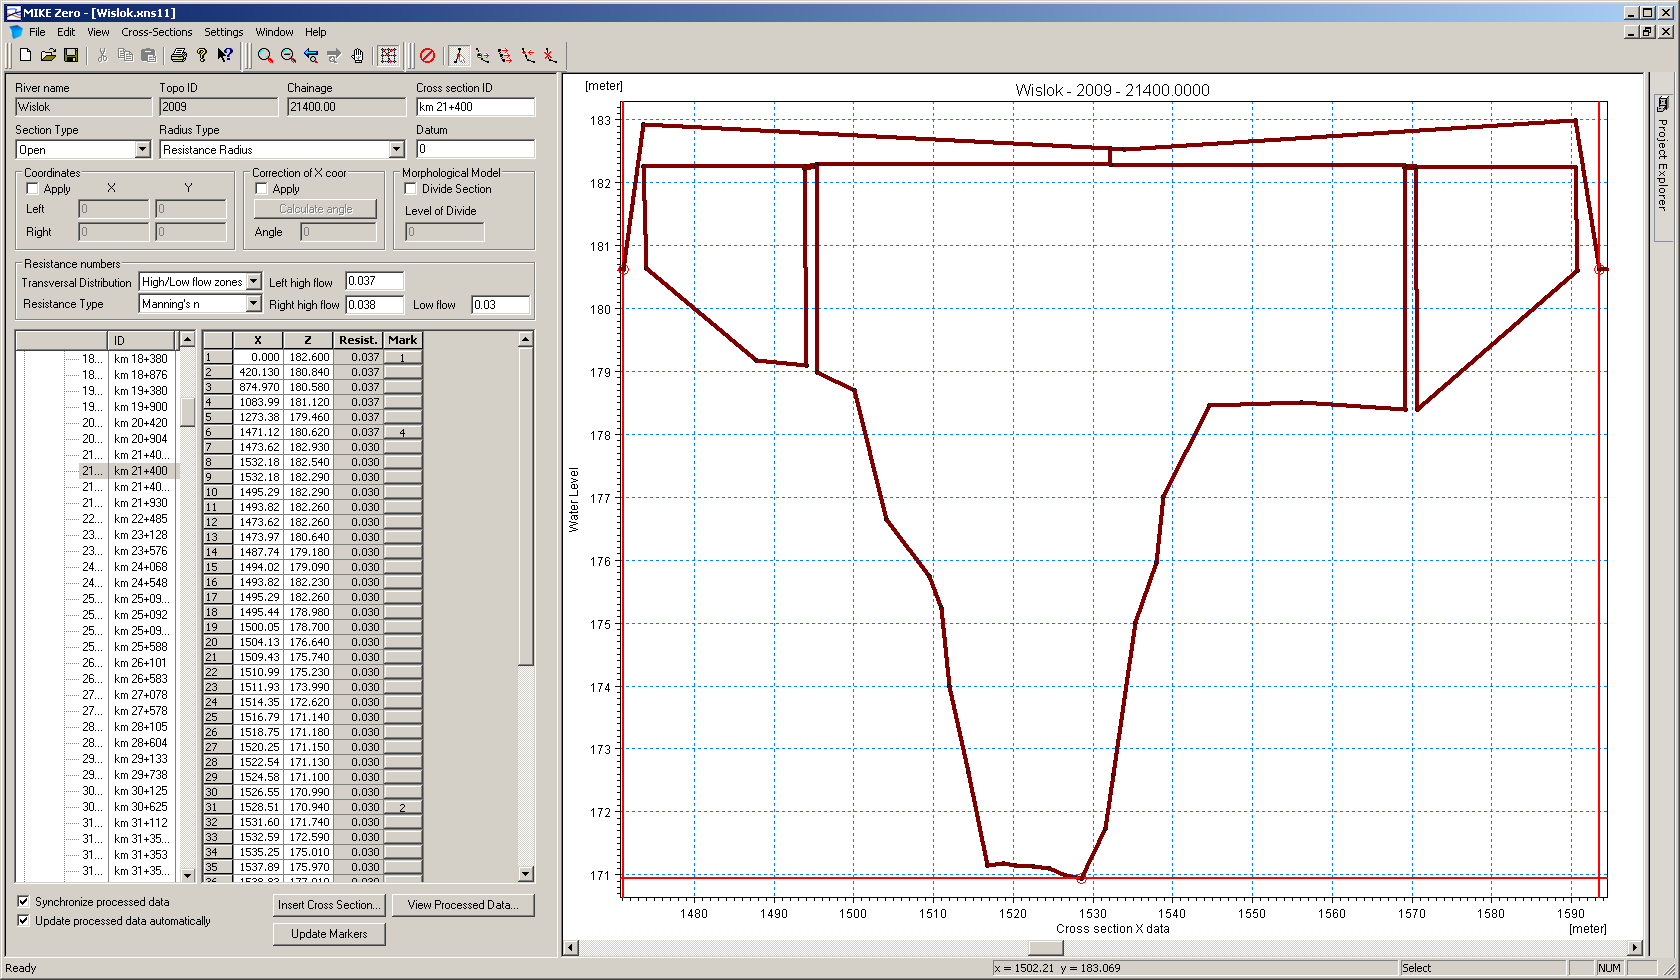Click Mark cell for row 31
This screenshot has height=980, width=1680.
pos(403,807)
